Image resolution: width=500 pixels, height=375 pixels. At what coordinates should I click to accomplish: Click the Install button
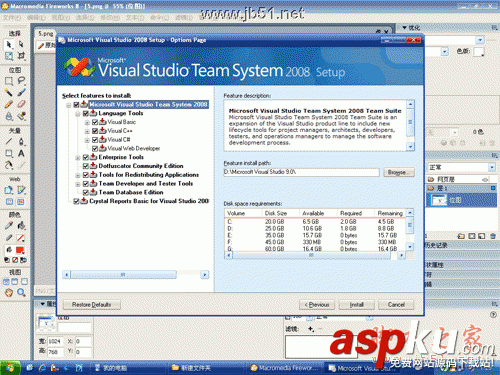click(357, 304)
